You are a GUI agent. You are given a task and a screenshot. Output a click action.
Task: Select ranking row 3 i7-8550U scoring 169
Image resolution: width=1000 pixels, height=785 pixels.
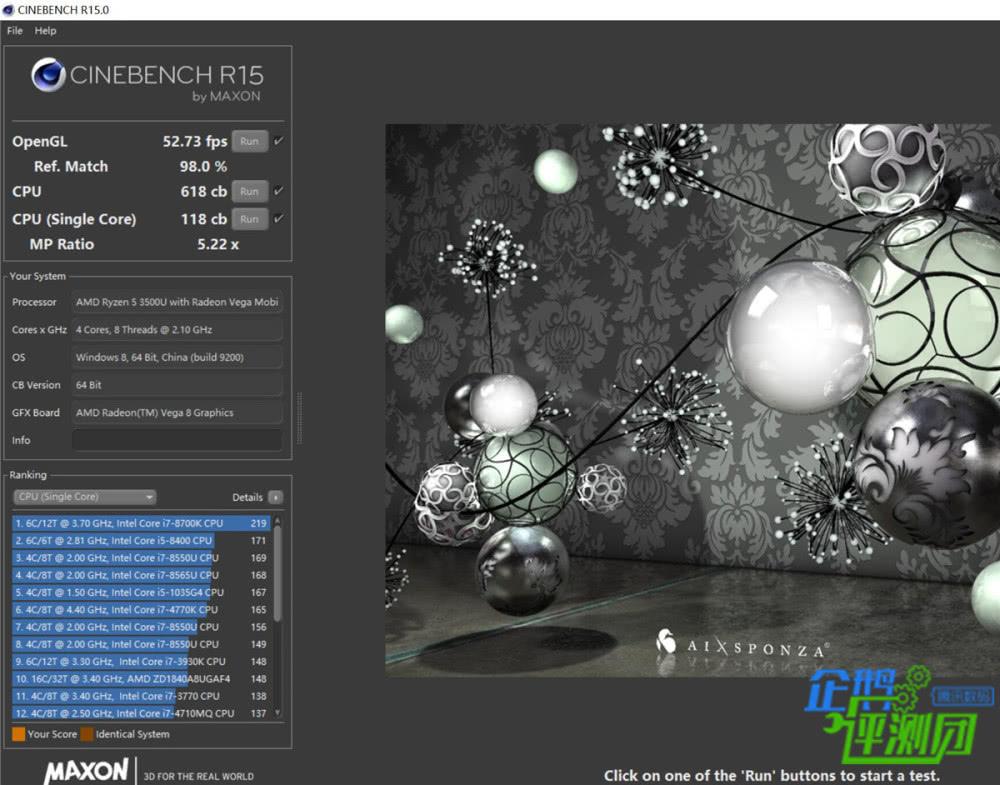[x=141, y=557]
